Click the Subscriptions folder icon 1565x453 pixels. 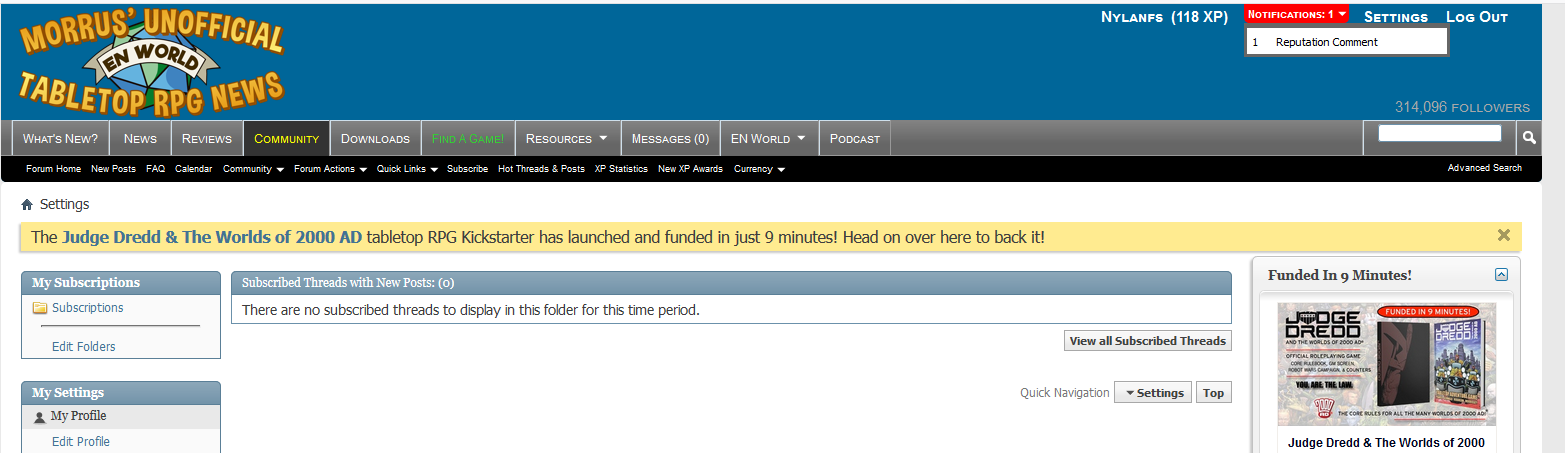pos(40,308)
